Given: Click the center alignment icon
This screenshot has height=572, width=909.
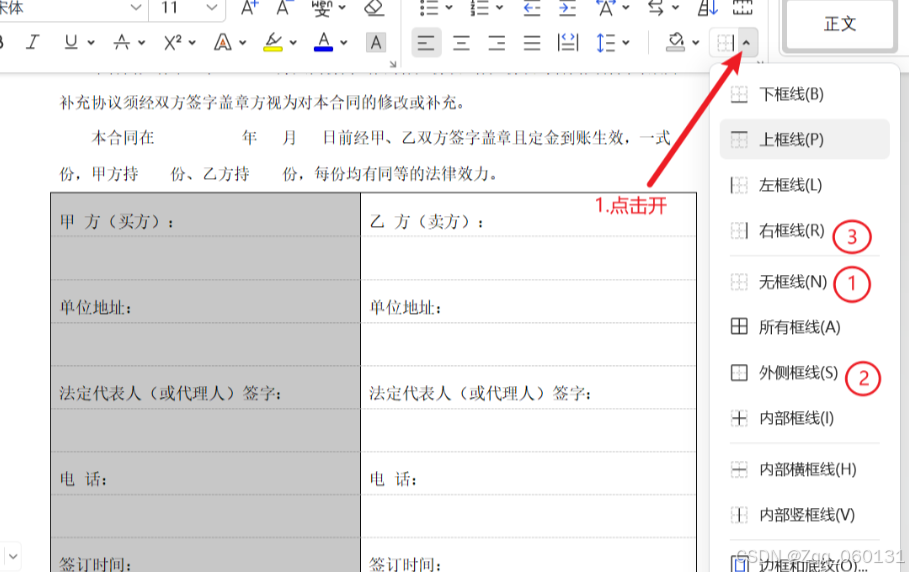Looking at the screenshot, I should (461, 42).
